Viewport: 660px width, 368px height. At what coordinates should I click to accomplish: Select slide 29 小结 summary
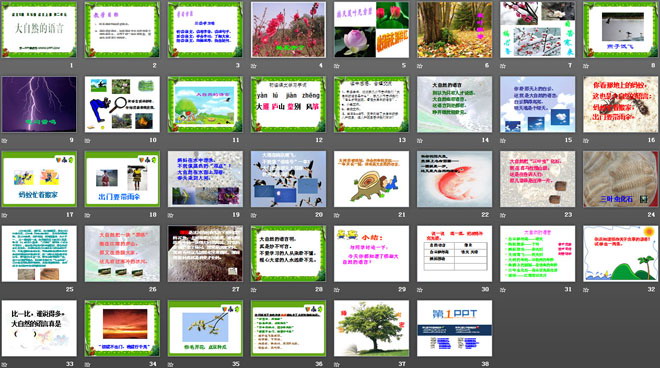372,253
